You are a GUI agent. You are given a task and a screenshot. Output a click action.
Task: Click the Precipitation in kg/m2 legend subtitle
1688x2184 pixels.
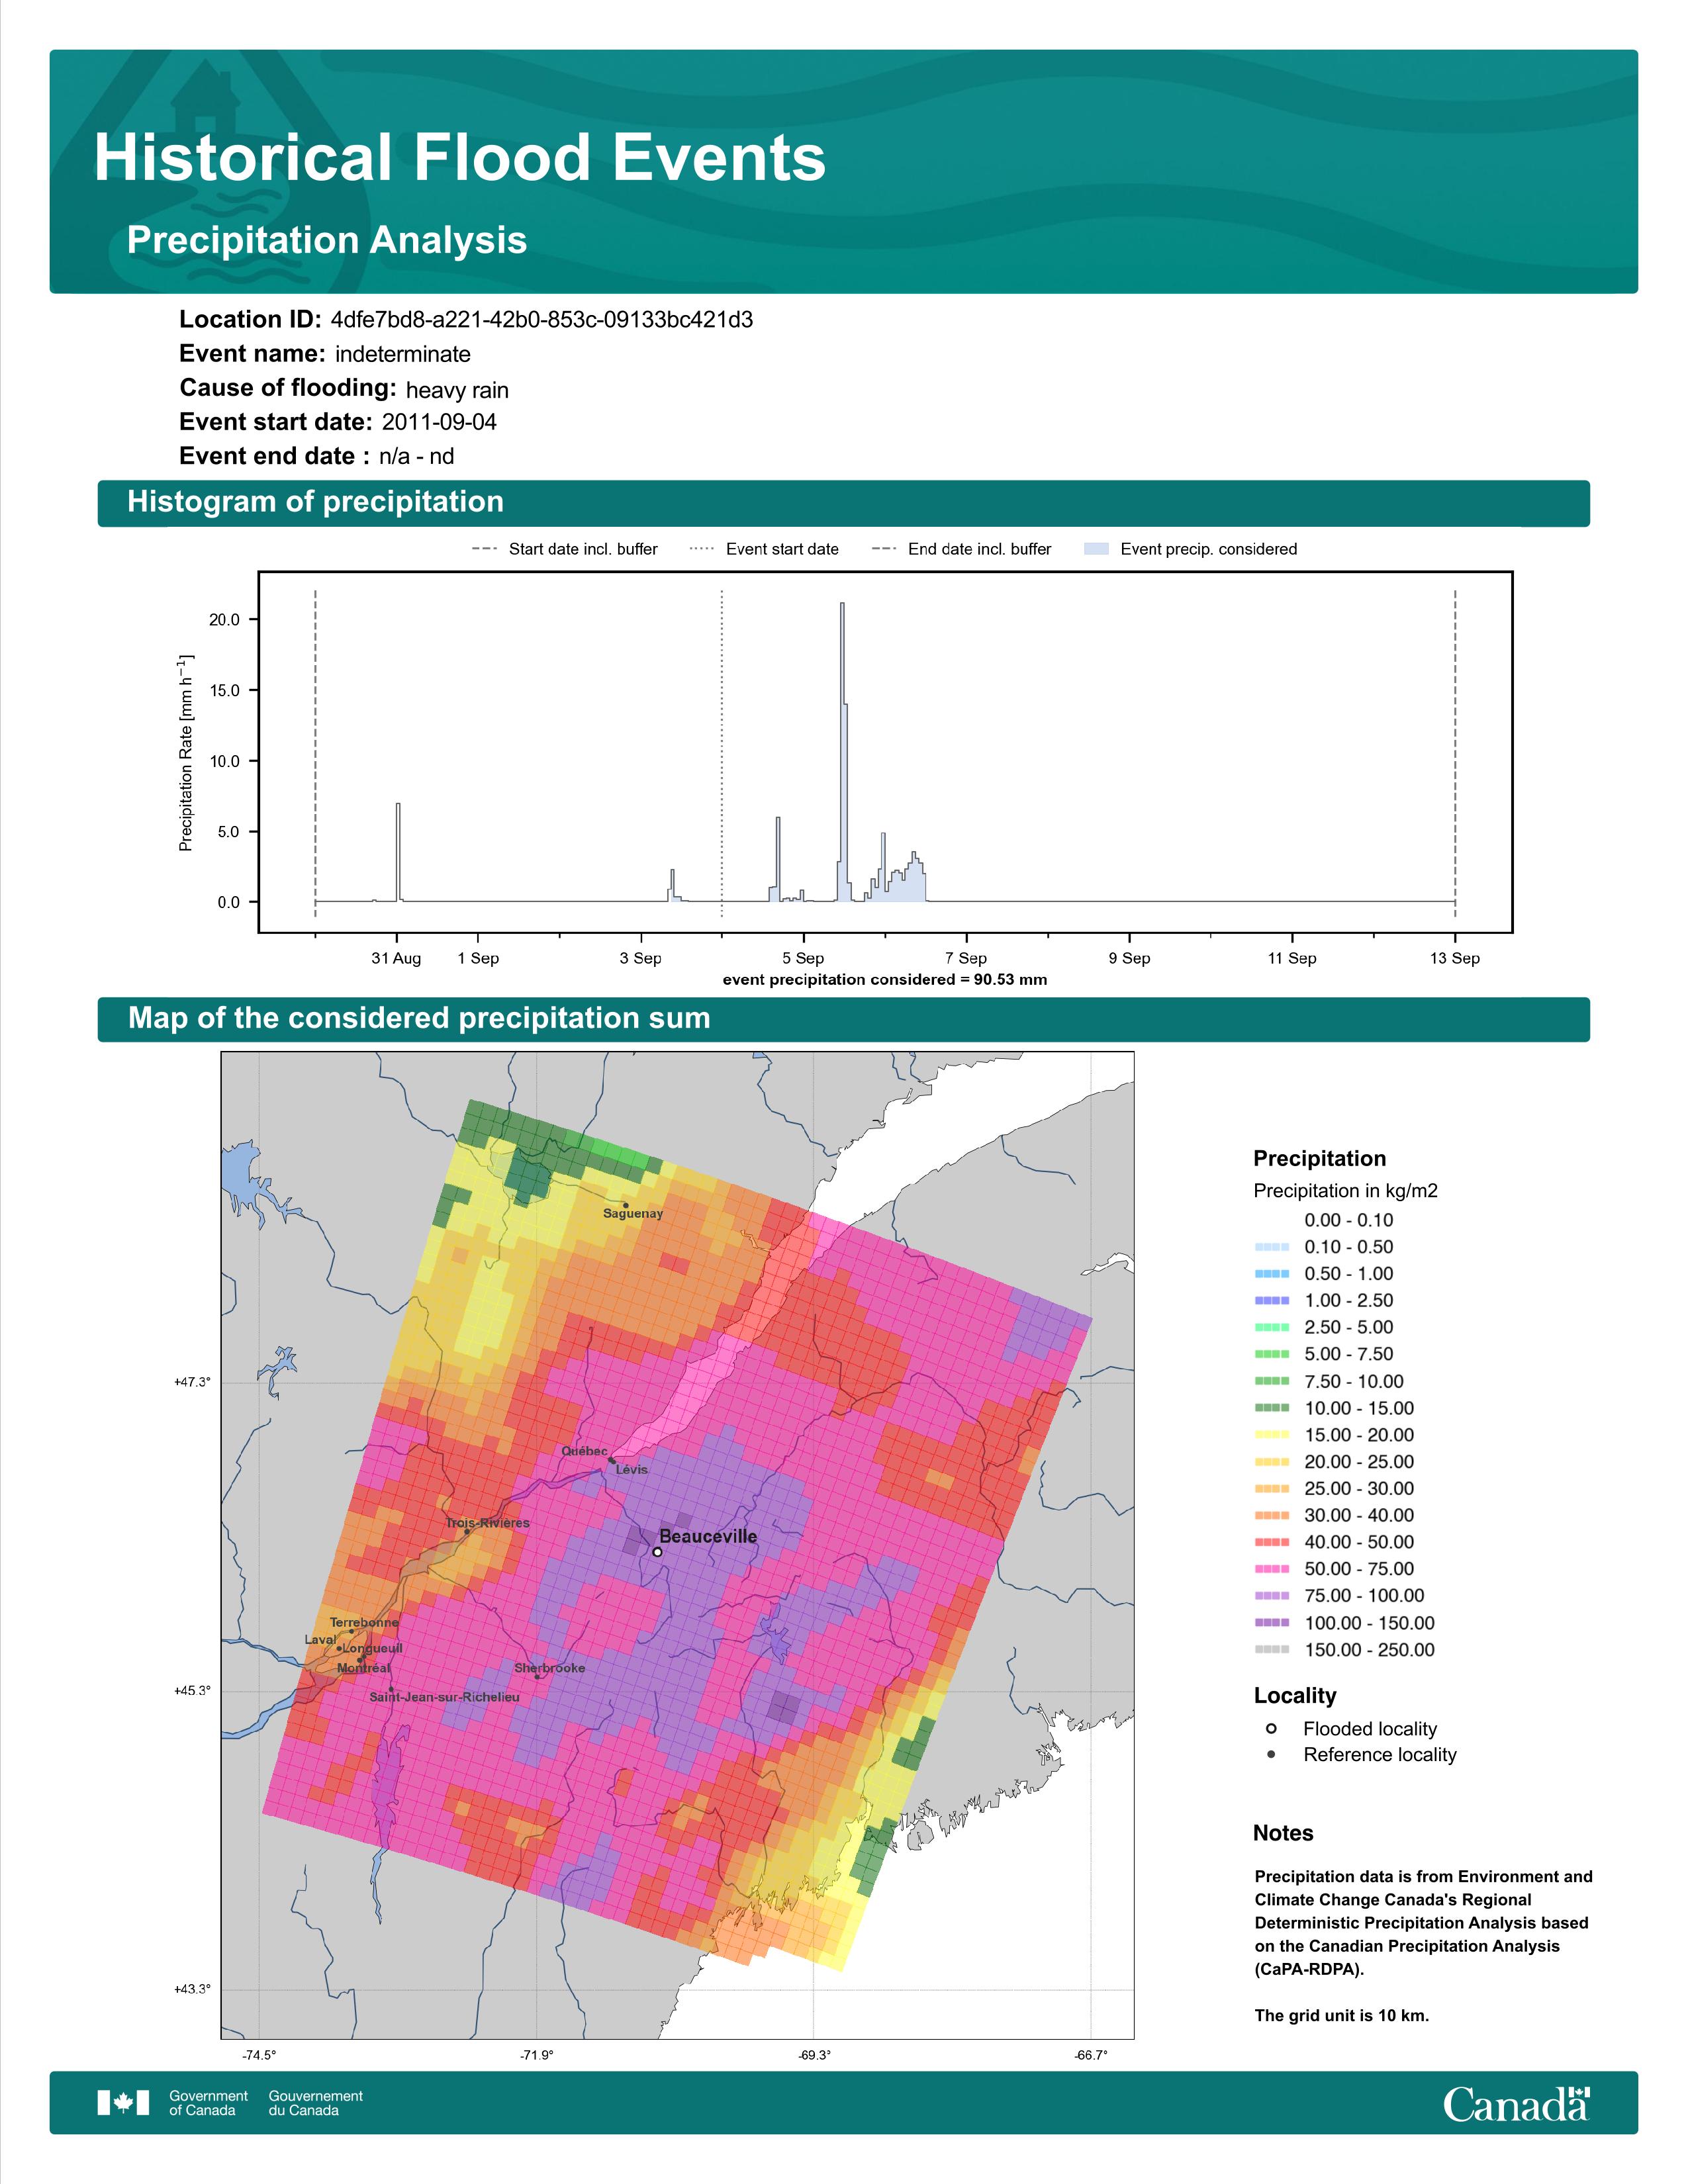(x=1346, y=1191)
